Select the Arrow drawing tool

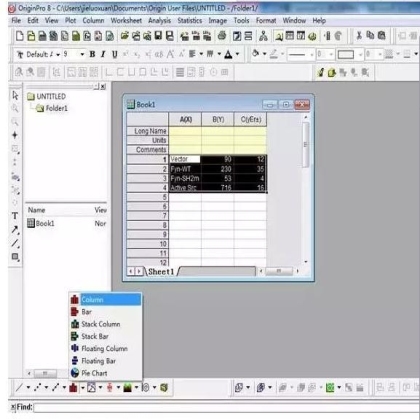tap(15, 230)
